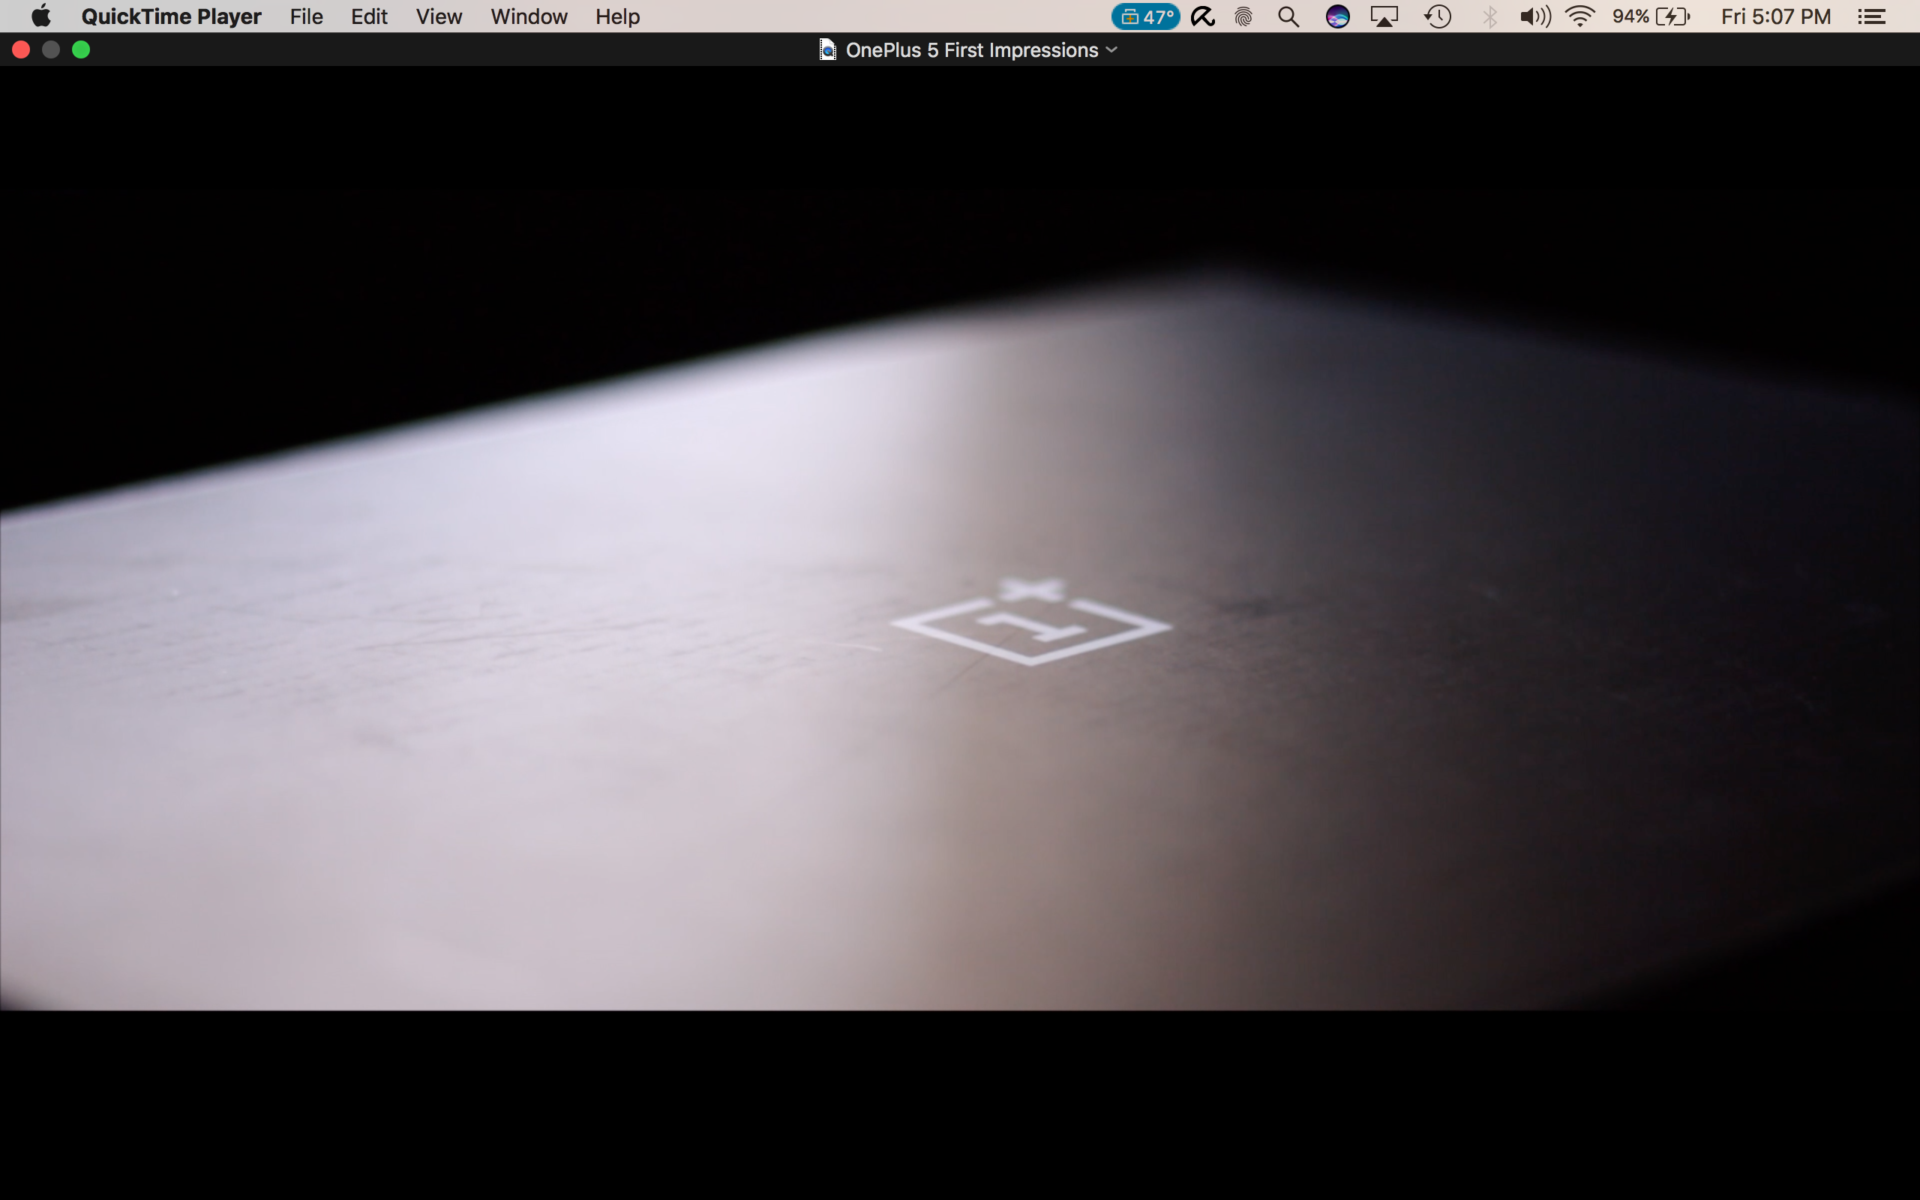
Task: Open the Bluetooth status menu
Action: 1490,16
